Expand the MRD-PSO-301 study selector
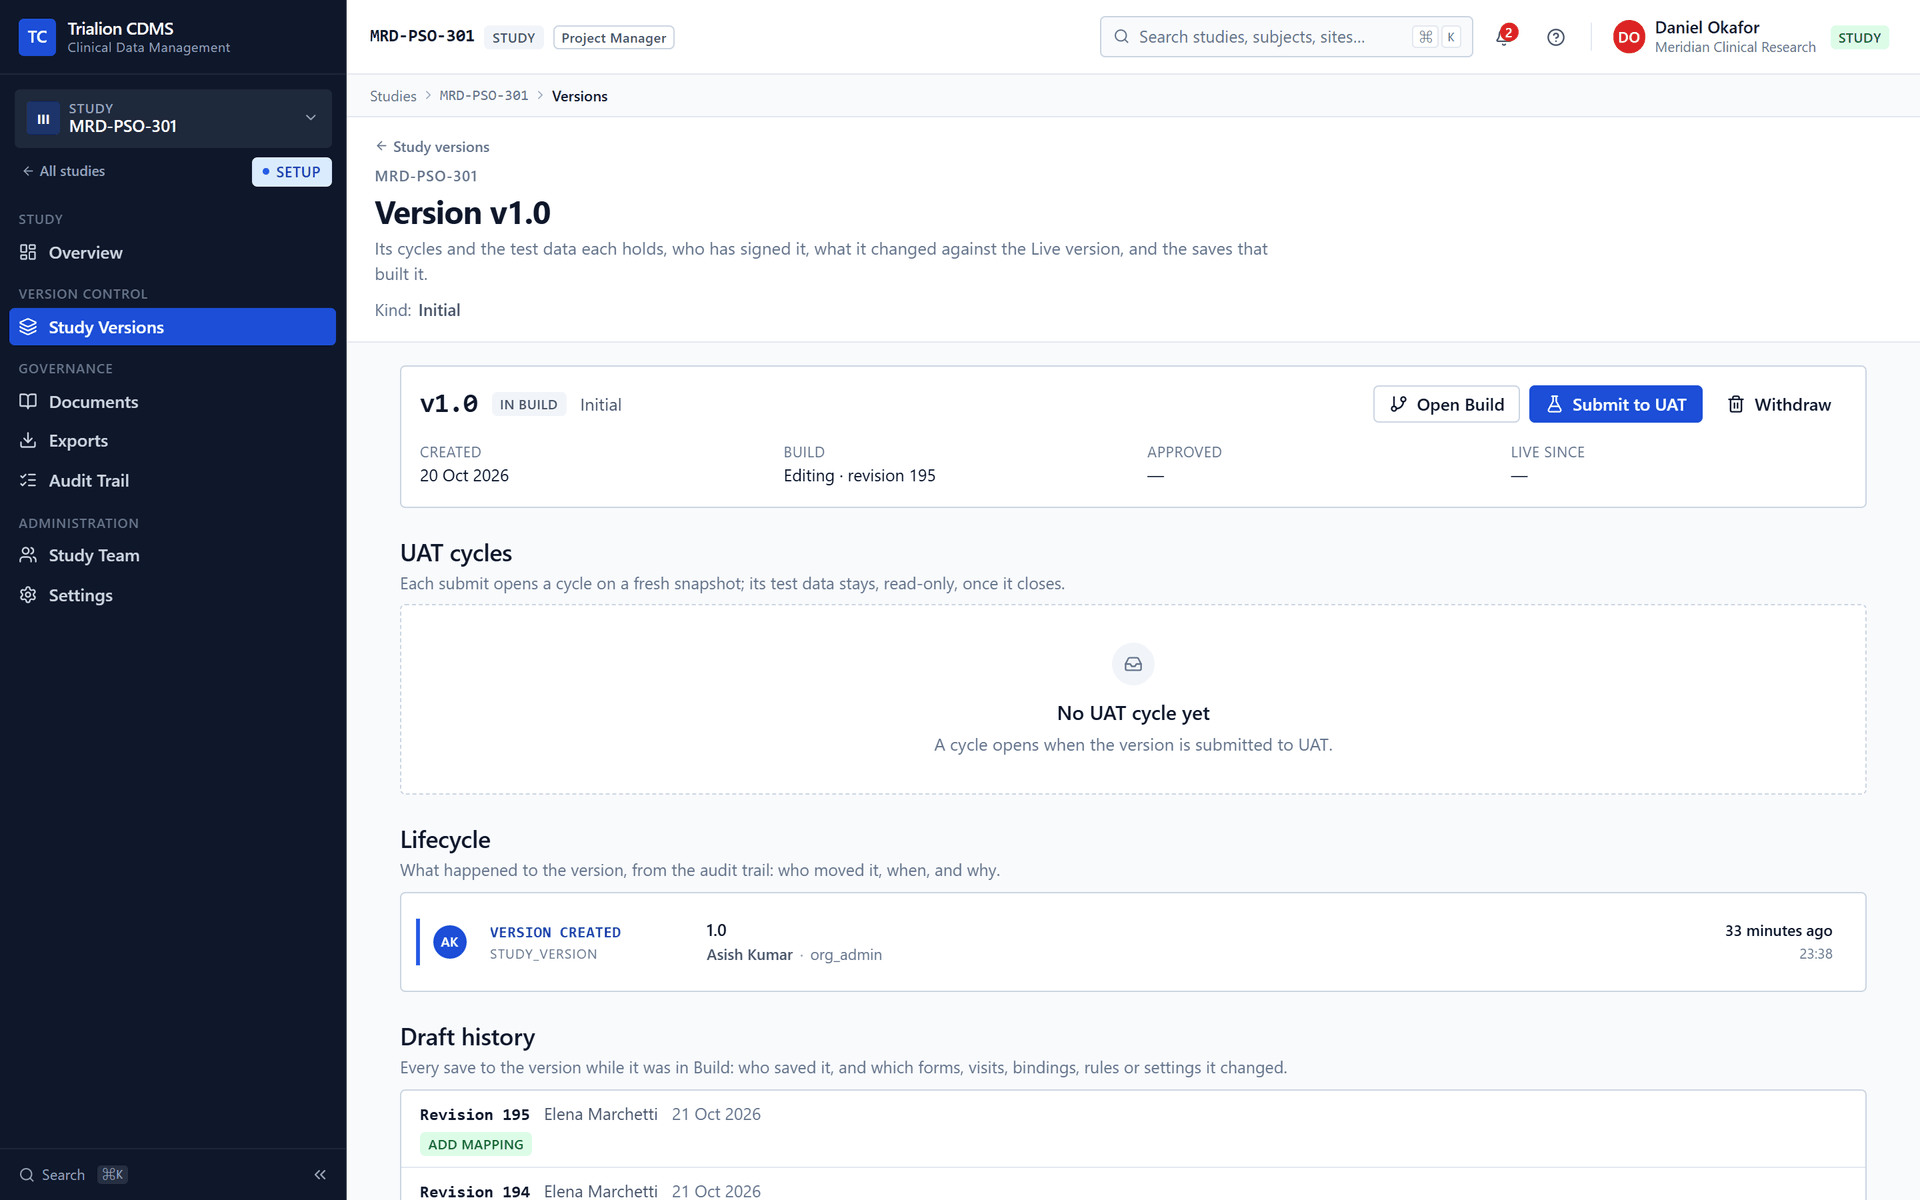The width and height of the screenshot is (1920, 1200). pos(173,118)
